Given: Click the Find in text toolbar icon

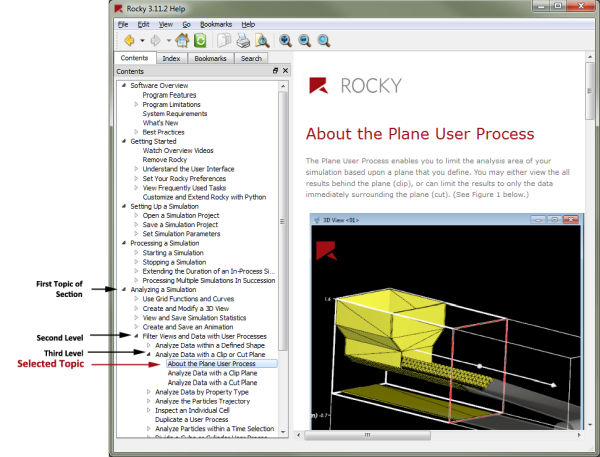Looking at the screenshot, I should pos(261,41).
